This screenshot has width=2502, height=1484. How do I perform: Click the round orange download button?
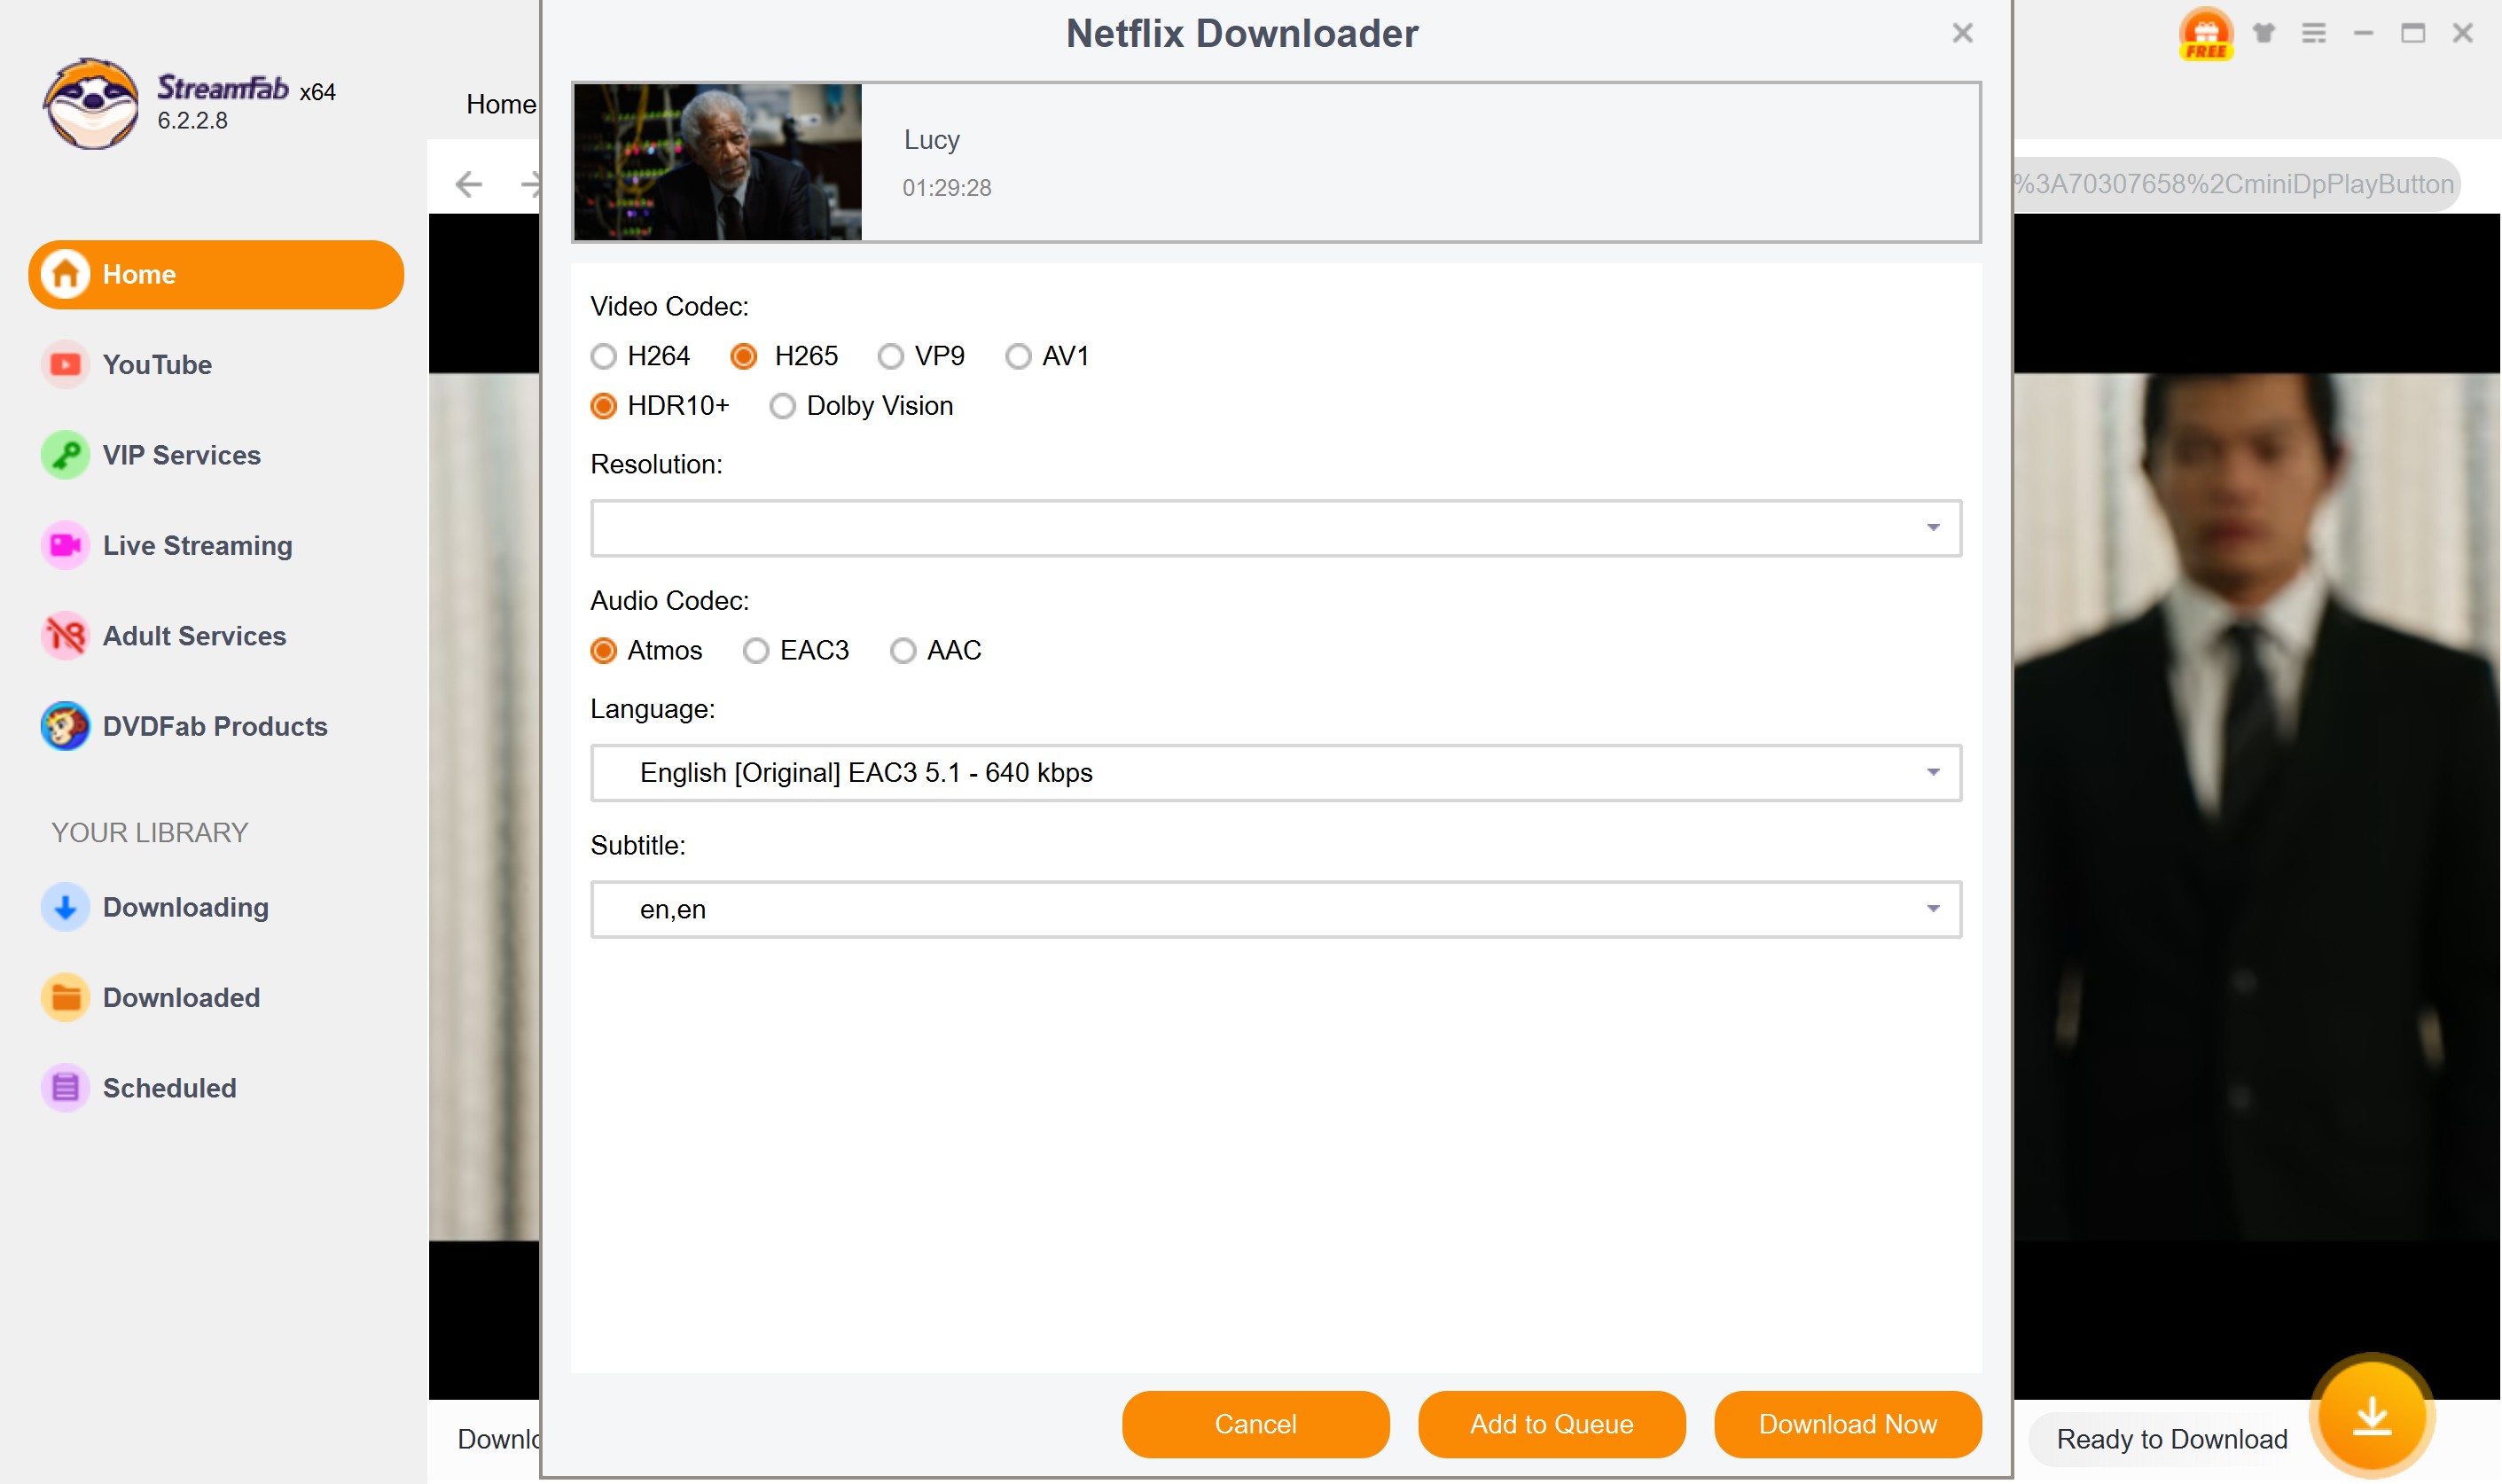(2371, 1415)
